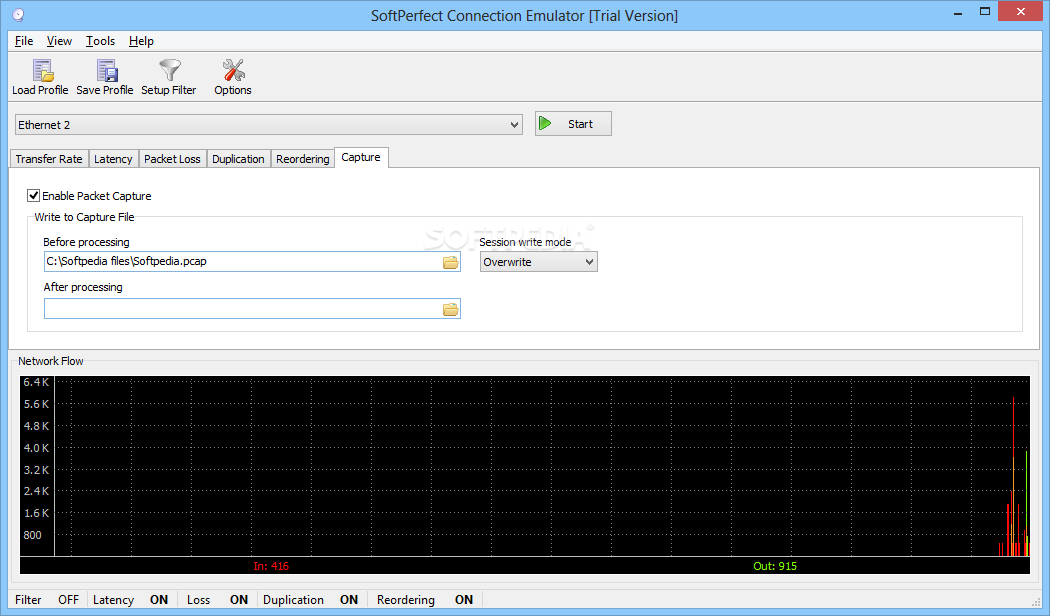
Task: Close the Connection Emulator window
Action: pyautogui.click(x=1021, y=11)
